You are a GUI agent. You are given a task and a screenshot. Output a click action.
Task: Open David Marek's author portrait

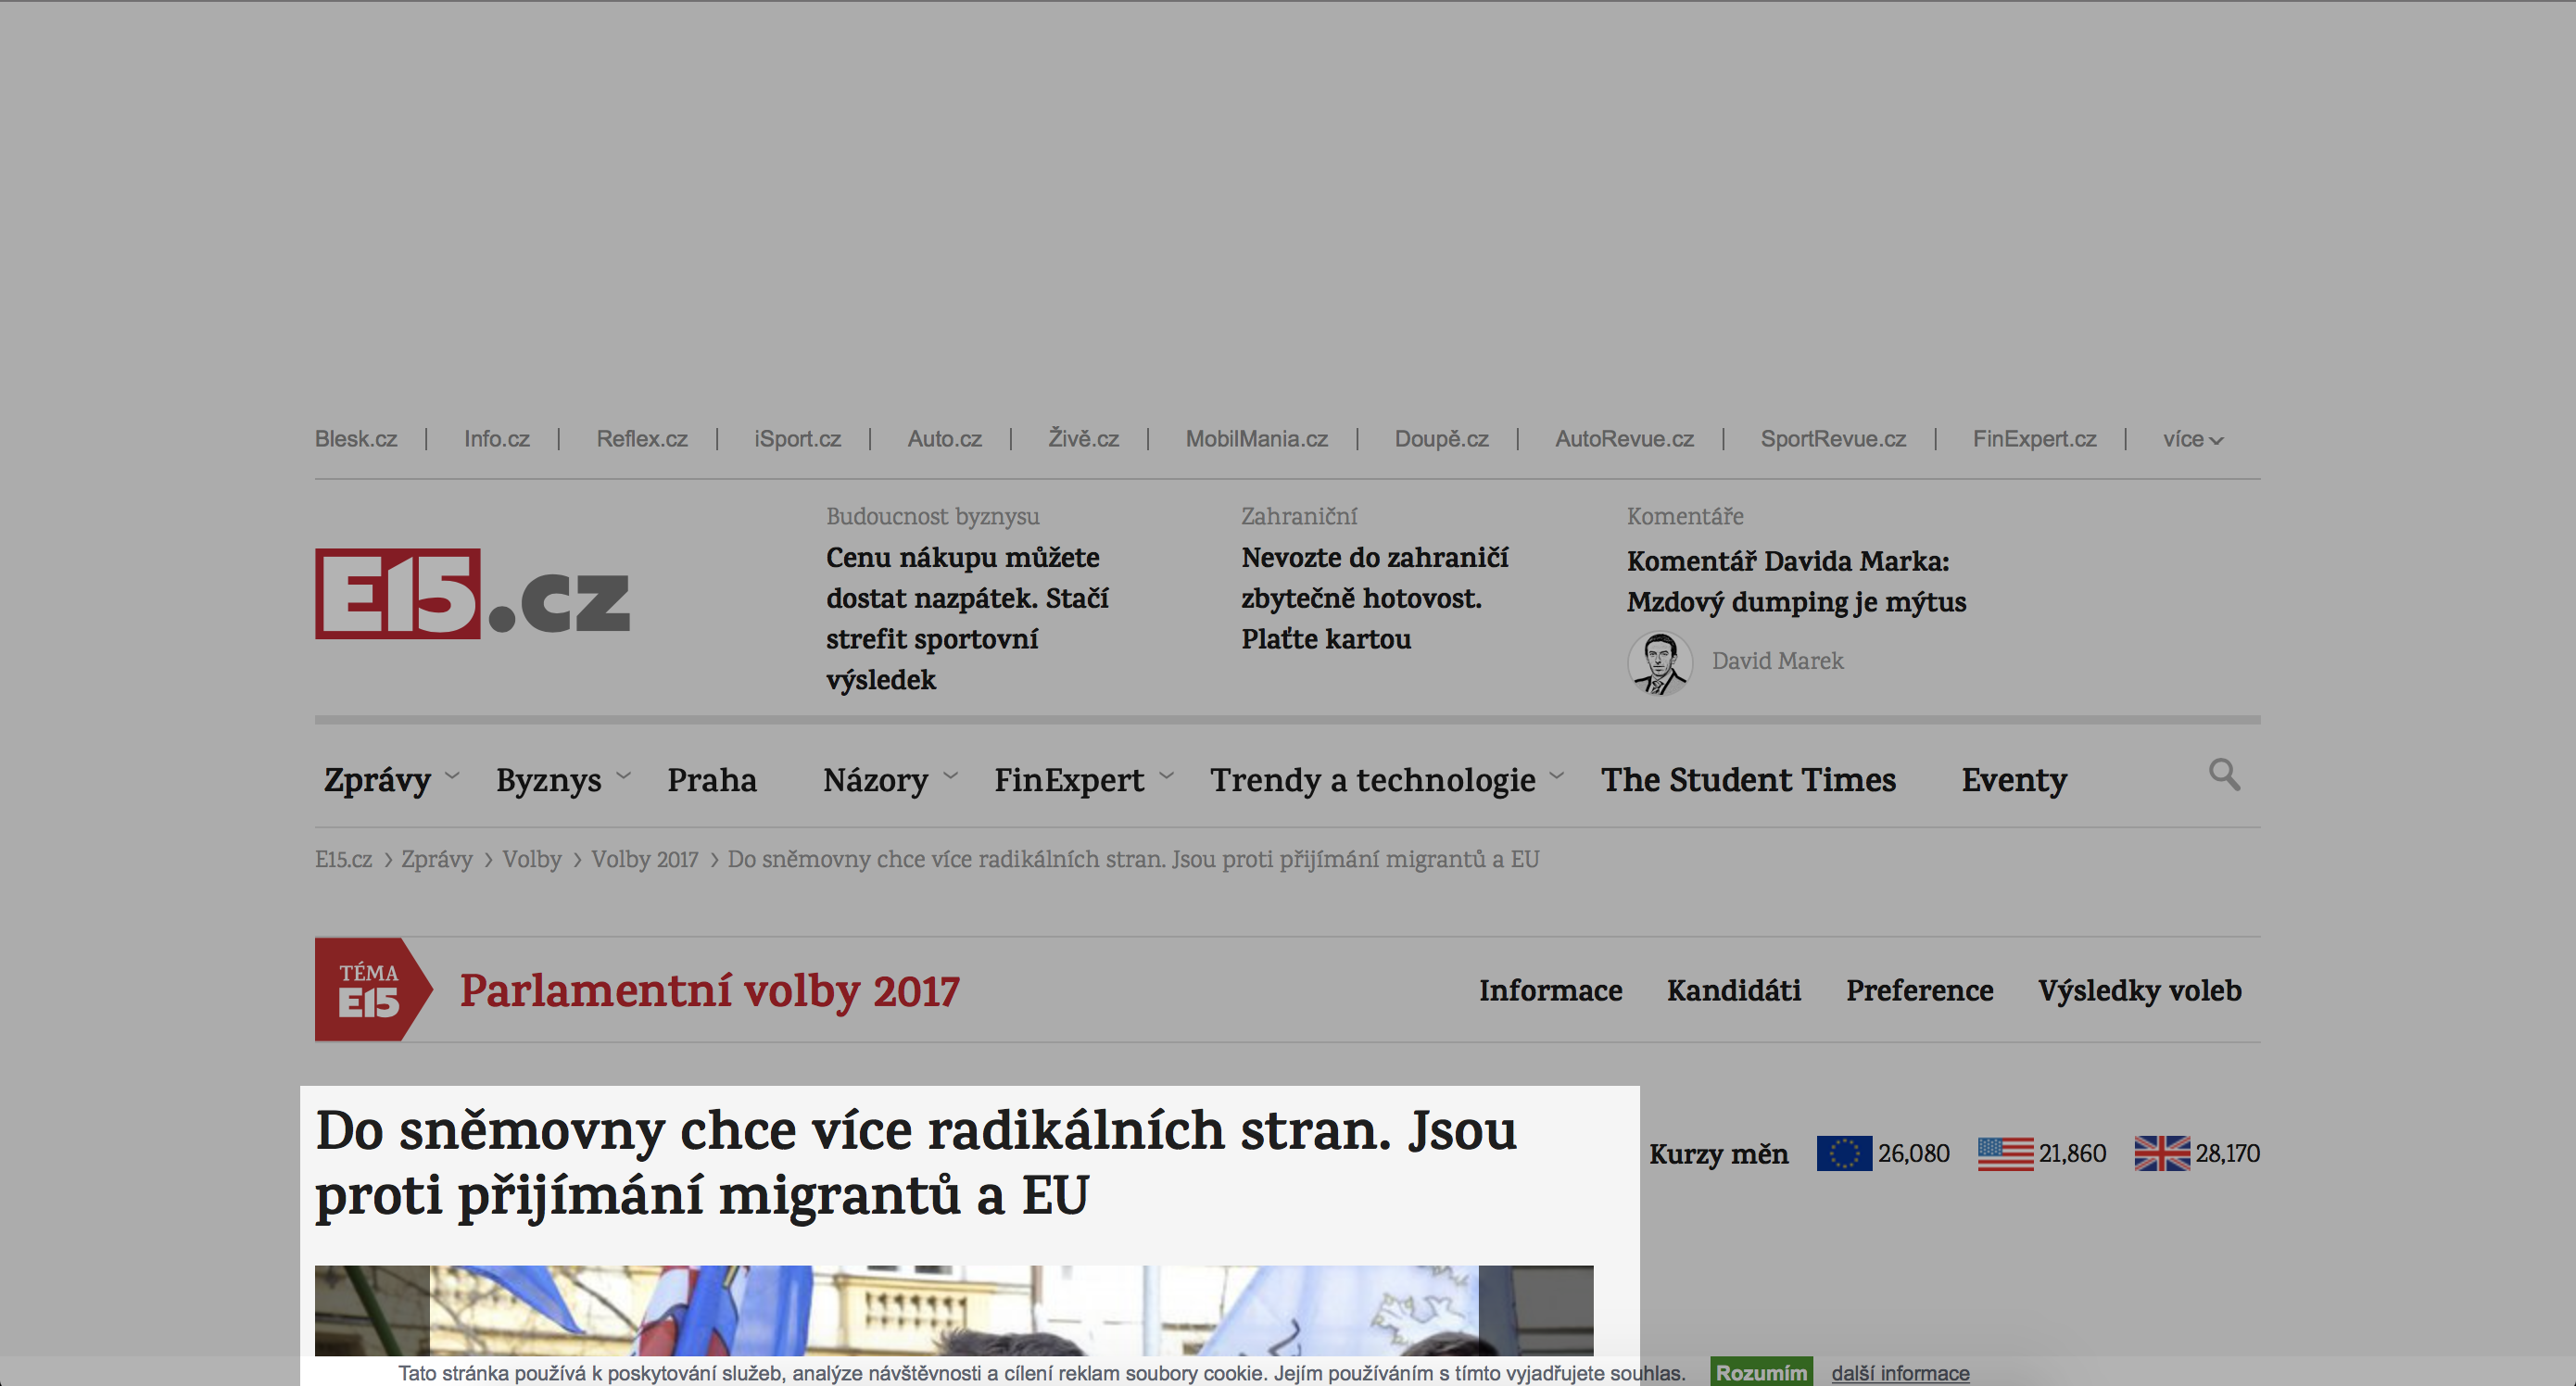[1660, 663]
